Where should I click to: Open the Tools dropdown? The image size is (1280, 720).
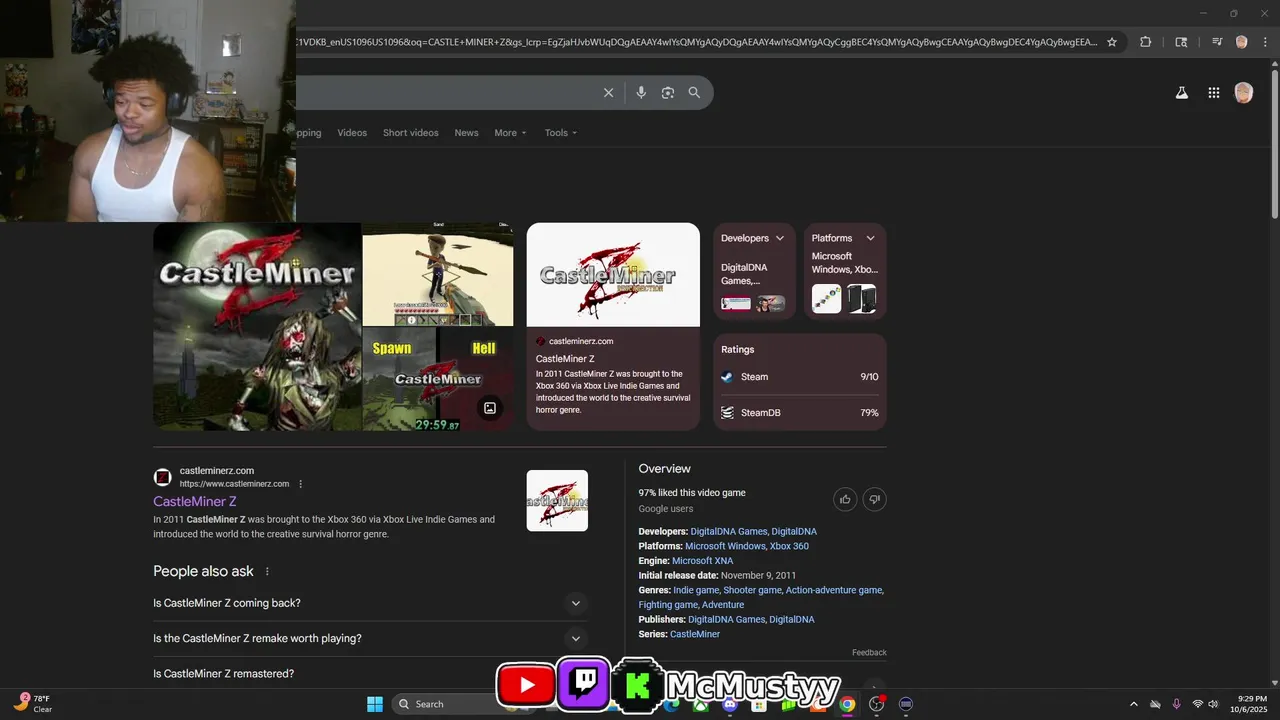560,133
